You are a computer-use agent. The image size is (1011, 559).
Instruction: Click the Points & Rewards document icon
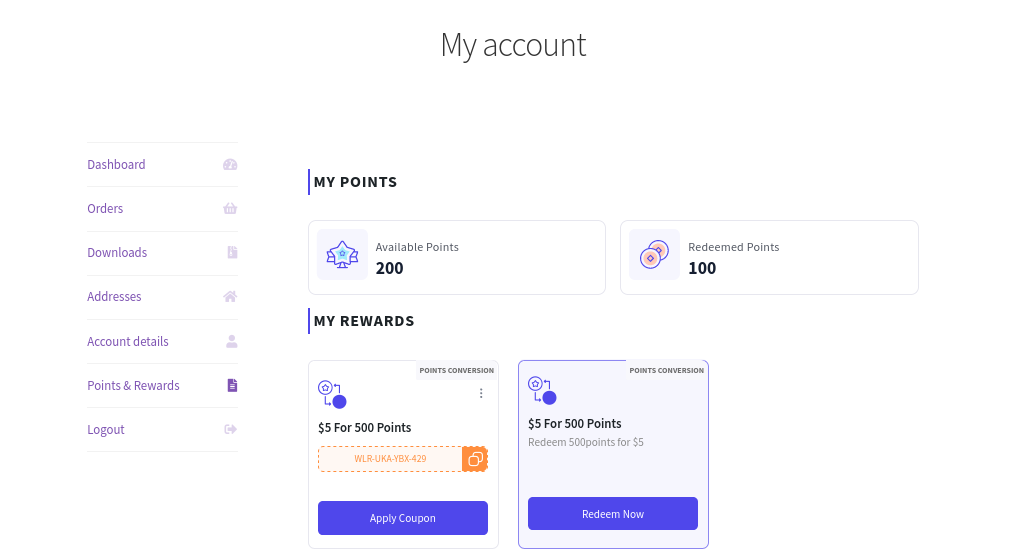(x=232, y=386)
